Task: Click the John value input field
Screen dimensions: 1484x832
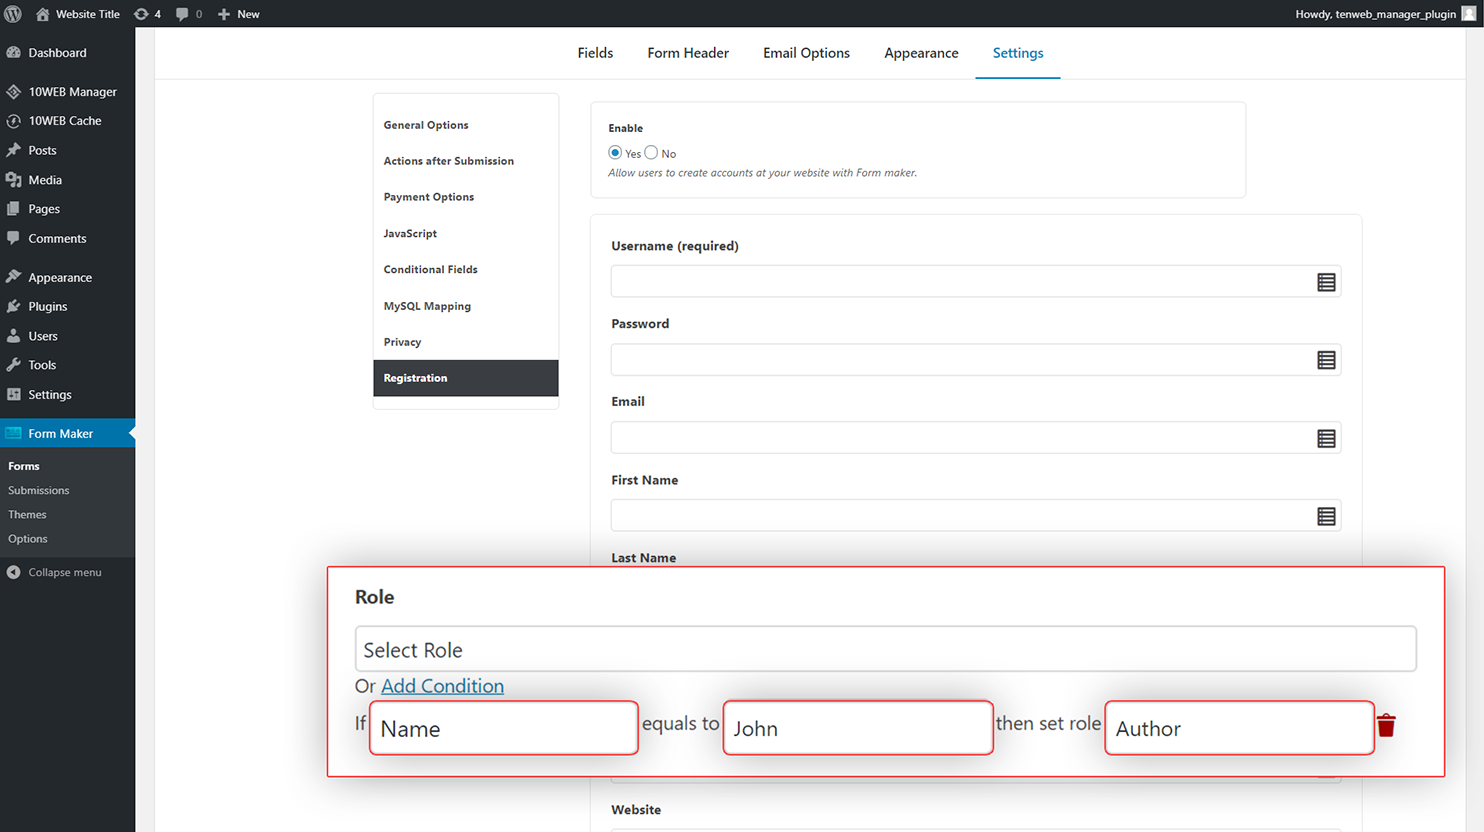Action: coord(857,729)
